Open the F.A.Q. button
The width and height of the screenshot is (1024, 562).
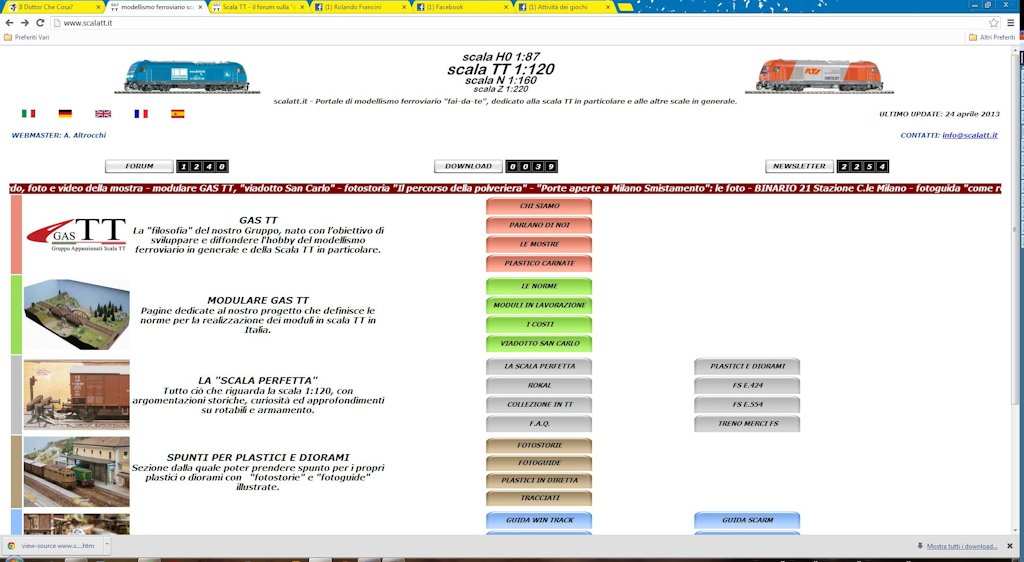click(x=539, y=424)
